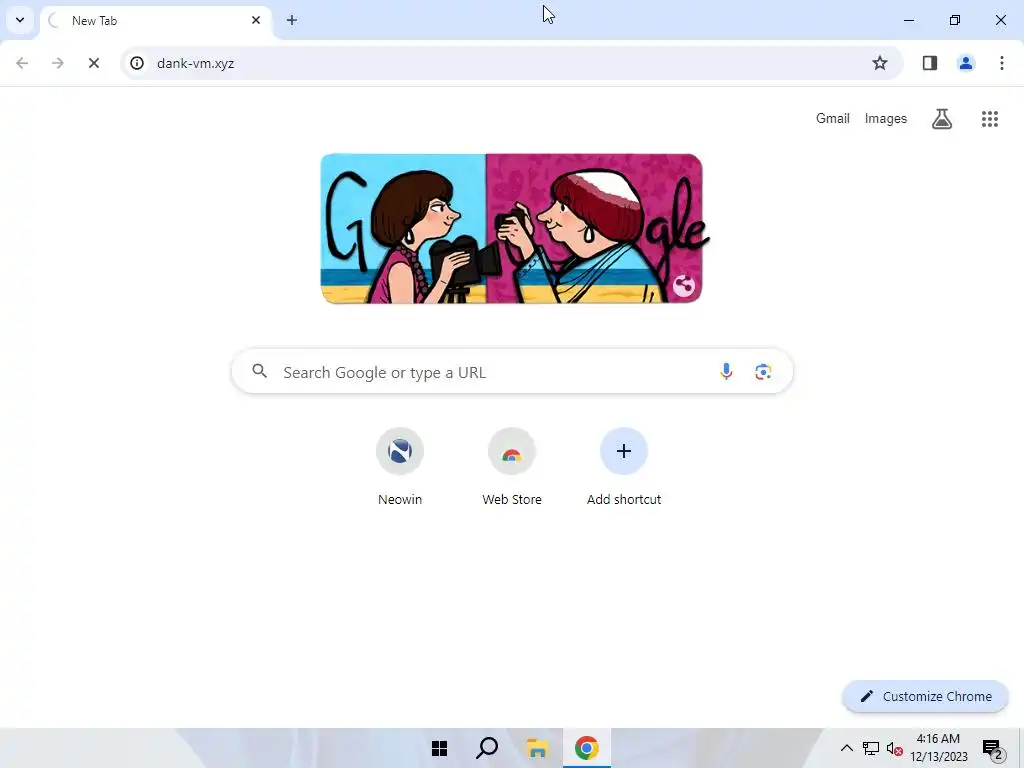Start voice search with microphone

pyautogui.click(x=726, y=372)
